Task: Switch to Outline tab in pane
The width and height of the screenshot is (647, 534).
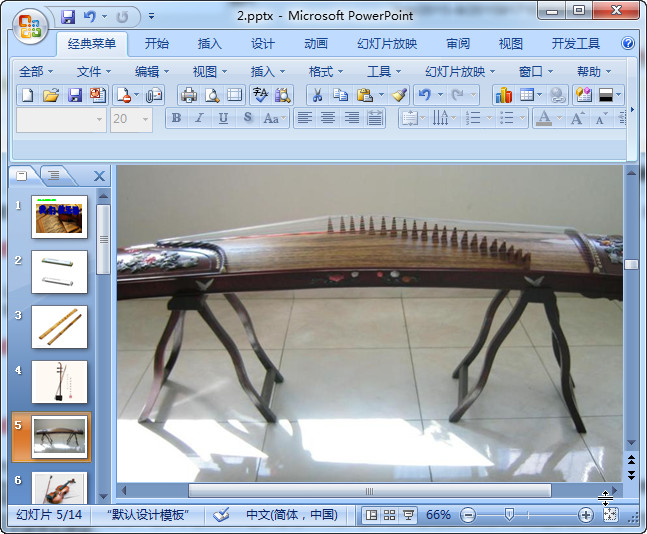Action: (x=54, y=175)
